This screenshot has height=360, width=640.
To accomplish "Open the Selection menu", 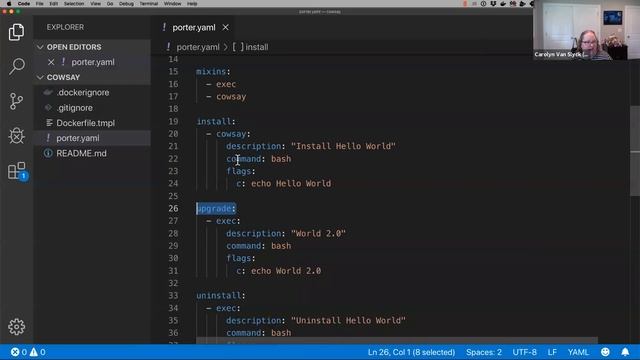I will 74,4.
